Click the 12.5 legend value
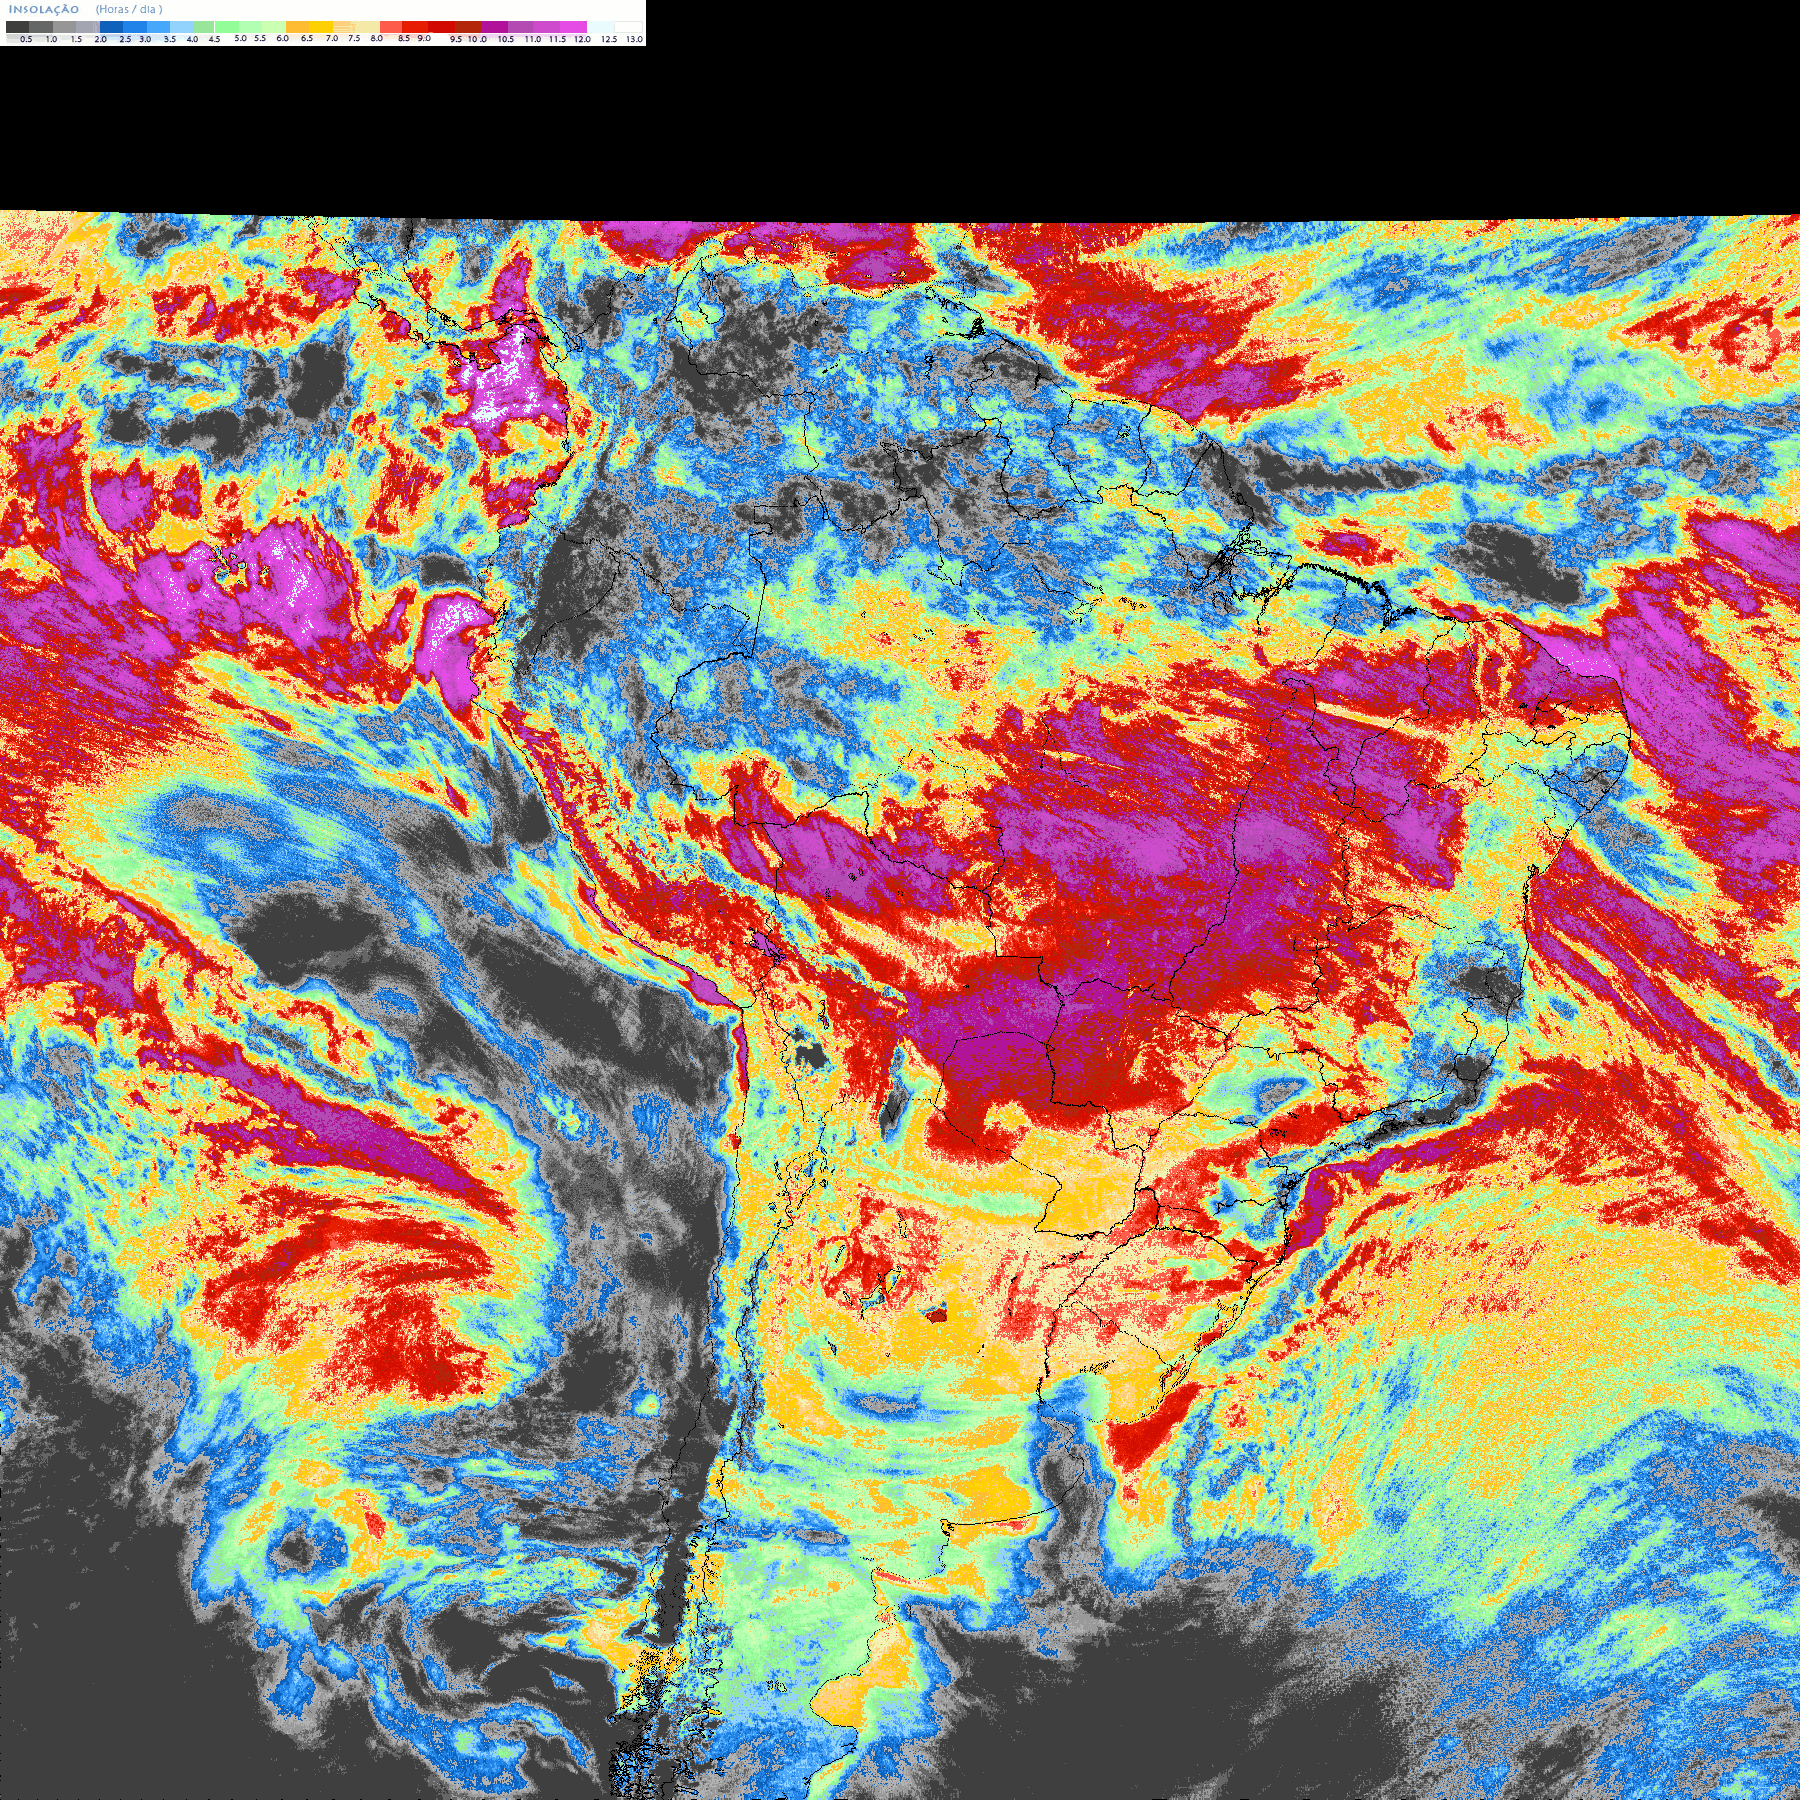Screen dimensions: 1800x1800 pos(609,39)
